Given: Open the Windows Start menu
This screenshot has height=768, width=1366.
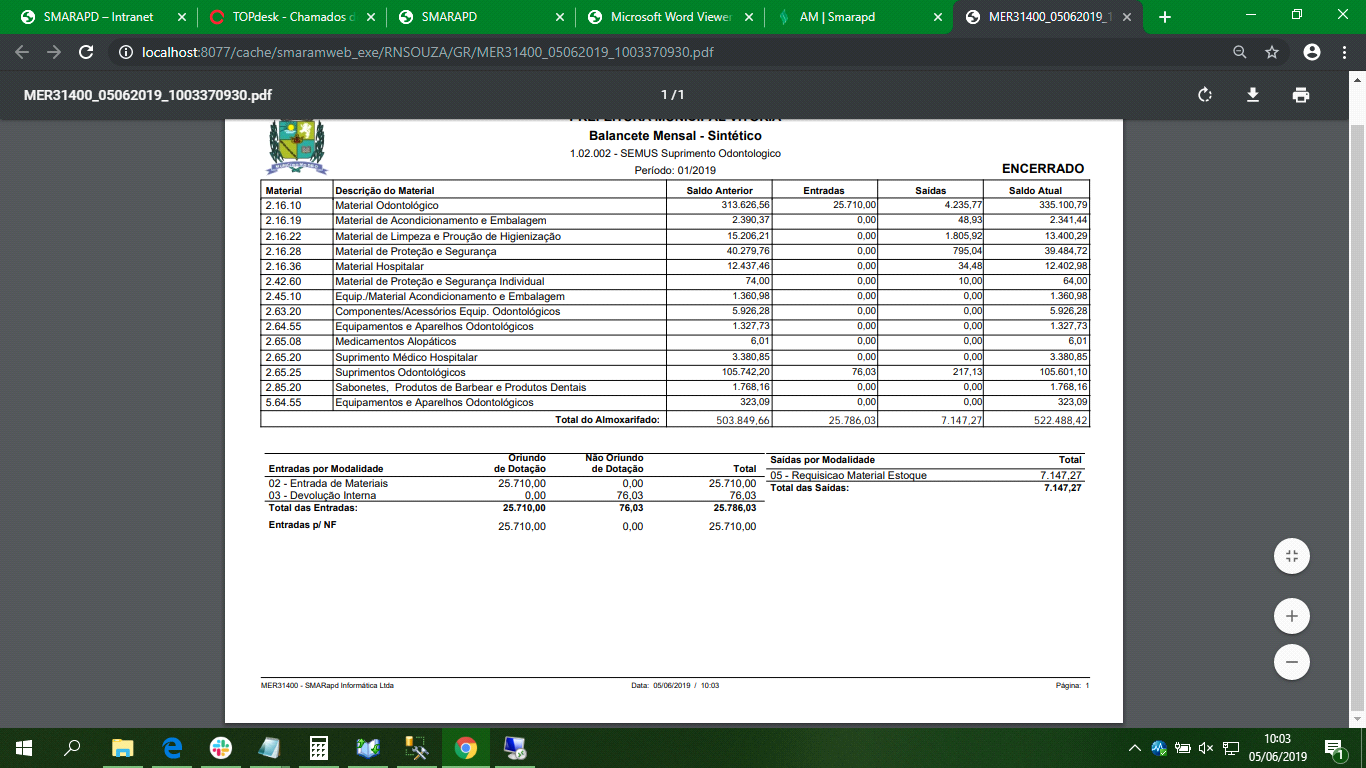Looking at the screenshot, I should [x=23, y=747].
